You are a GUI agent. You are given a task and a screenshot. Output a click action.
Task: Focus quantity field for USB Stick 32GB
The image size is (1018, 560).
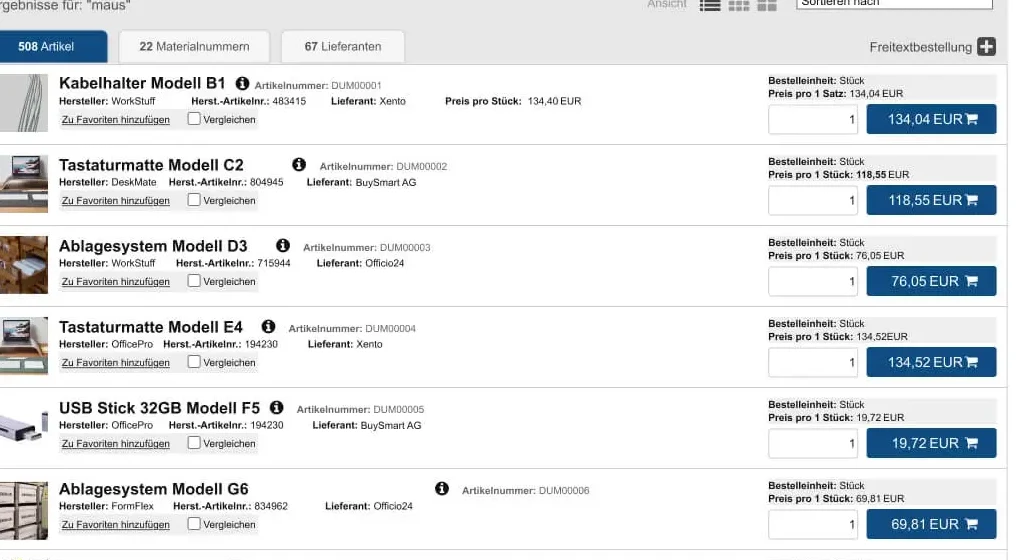coord(813,444)
